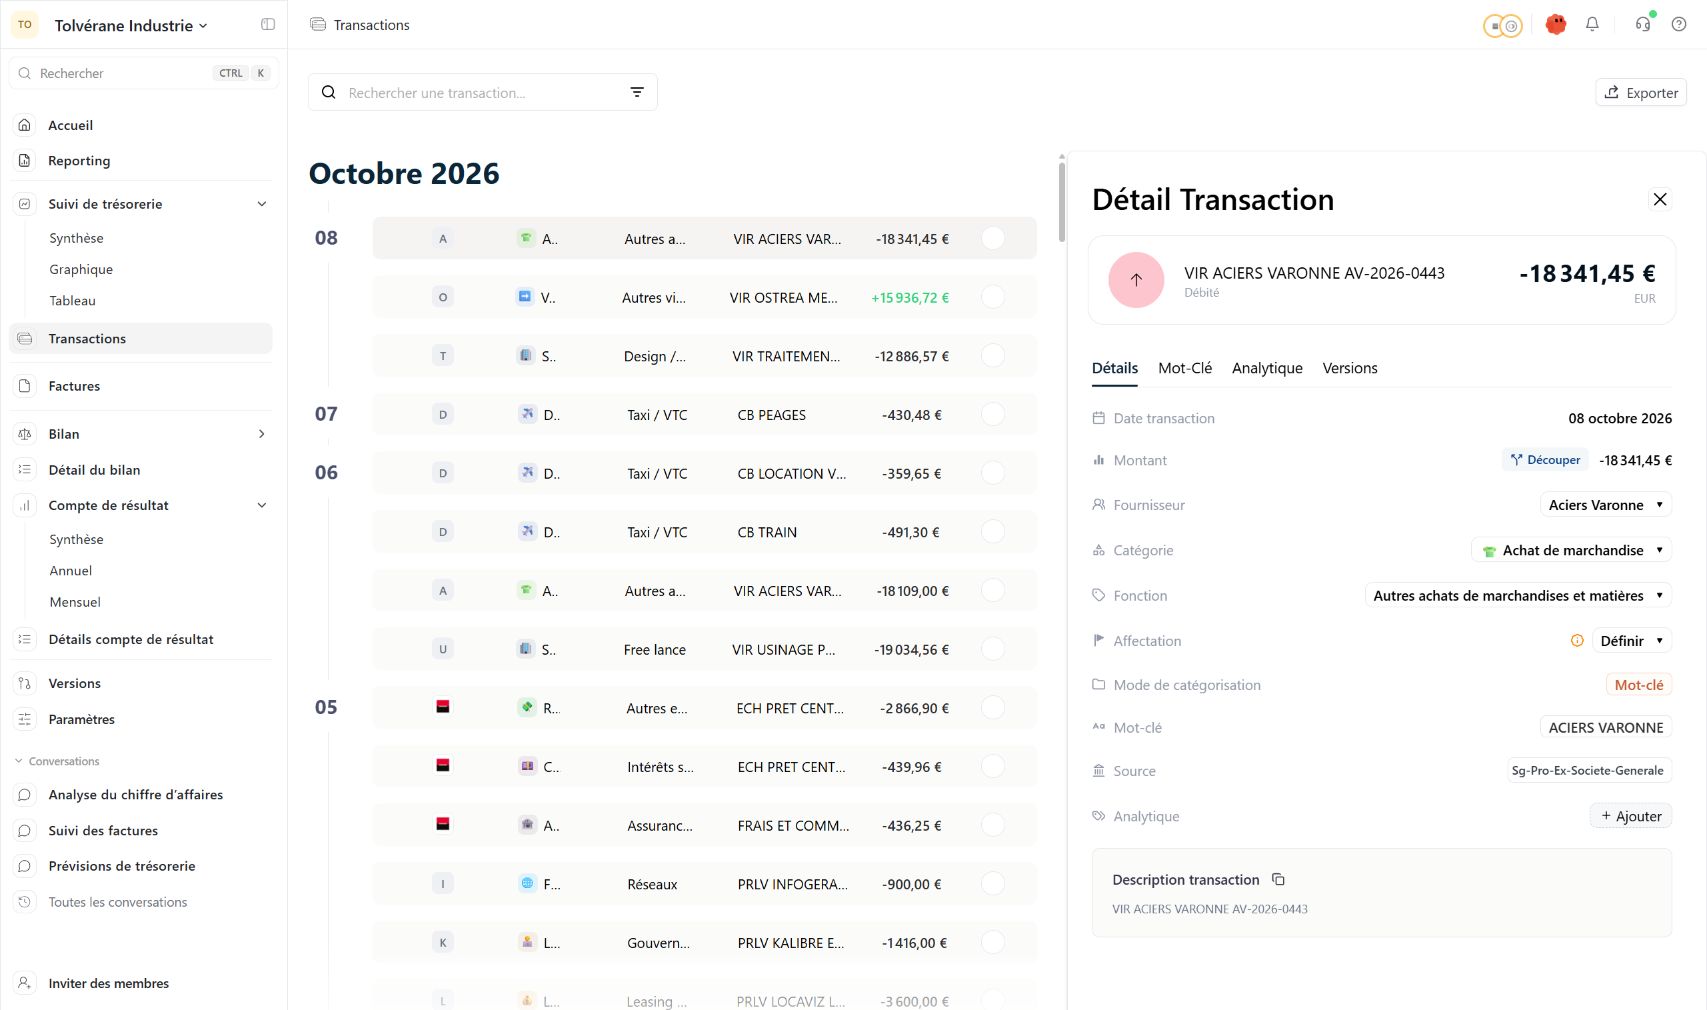Switch to the Analytique tab
Screen dimensions: 1707x1010
tap(1267, 368)
